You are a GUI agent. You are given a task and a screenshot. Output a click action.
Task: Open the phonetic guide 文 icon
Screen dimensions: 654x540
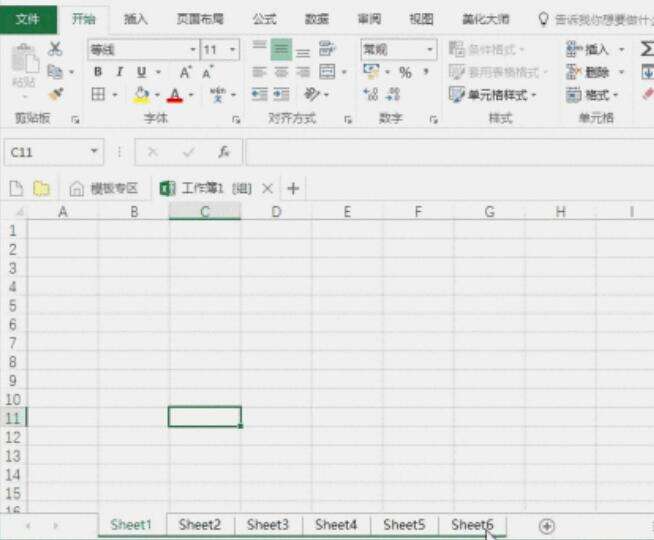coord(218,95)
